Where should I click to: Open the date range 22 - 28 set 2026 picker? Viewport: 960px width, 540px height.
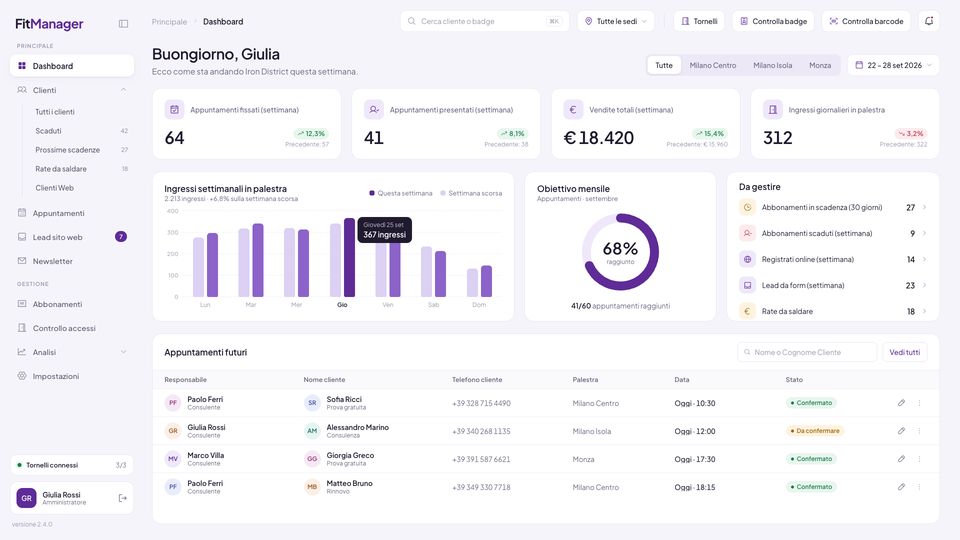pyautogui.click(x=893, y=65)
